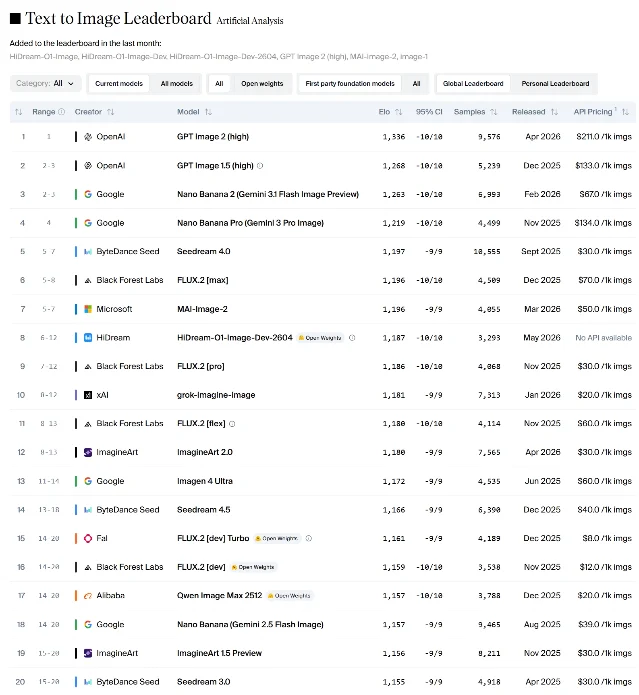Click the Seedream 3.0 model name
The height and width of the screenshot is (695, 639).
pos(203,682)
